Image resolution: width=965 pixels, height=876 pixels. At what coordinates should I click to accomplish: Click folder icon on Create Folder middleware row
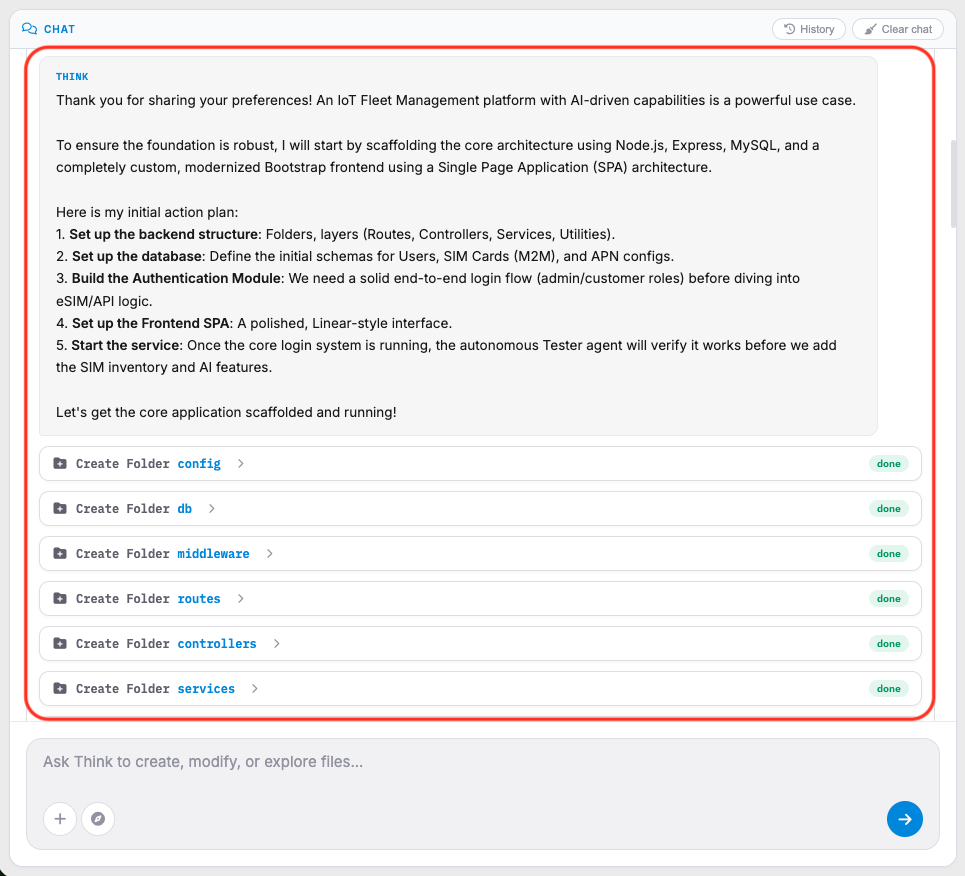(60, 553)
